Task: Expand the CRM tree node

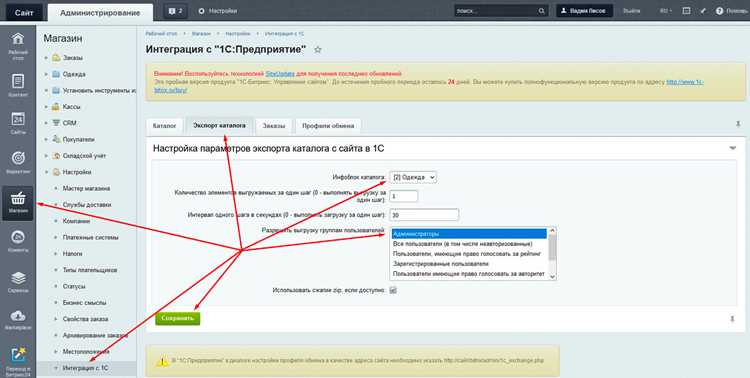Action: pos(46,123)
